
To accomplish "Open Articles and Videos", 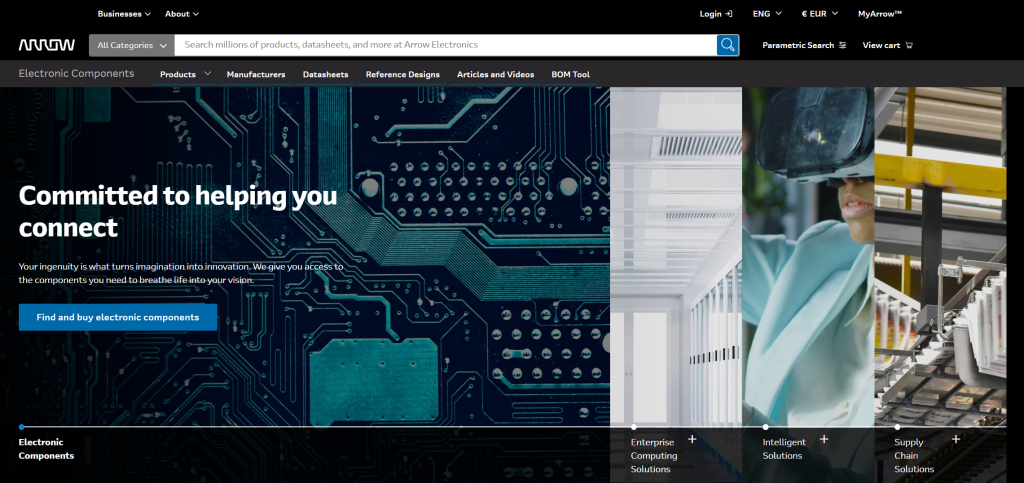I will point(496,74).
